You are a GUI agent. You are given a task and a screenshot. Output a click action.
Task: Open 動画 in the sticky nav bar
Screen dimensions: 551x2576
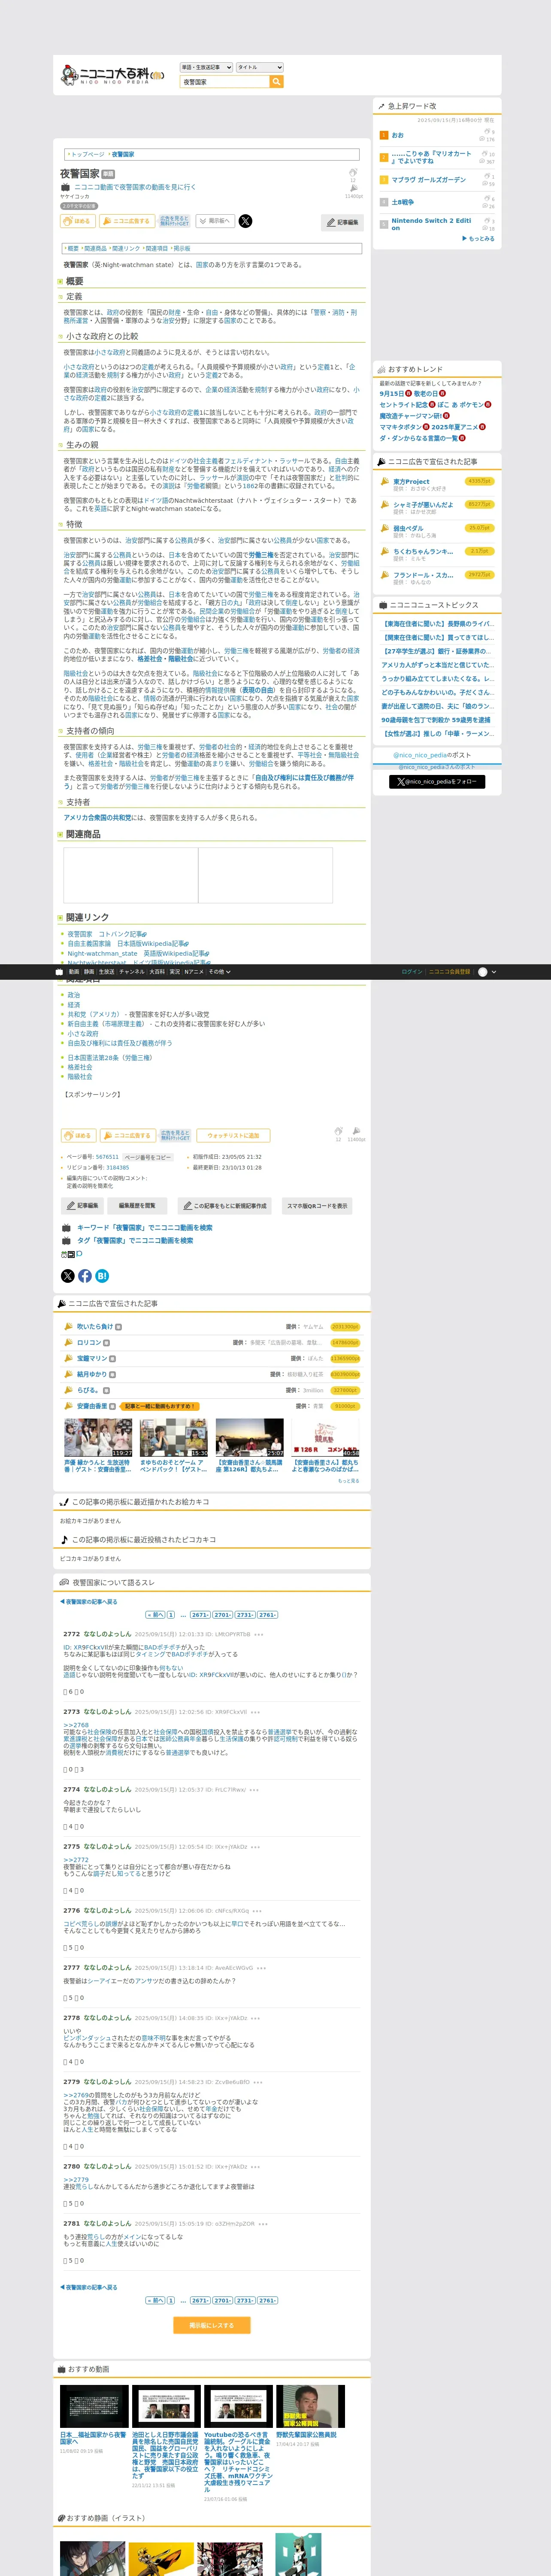tap(73, 971)
